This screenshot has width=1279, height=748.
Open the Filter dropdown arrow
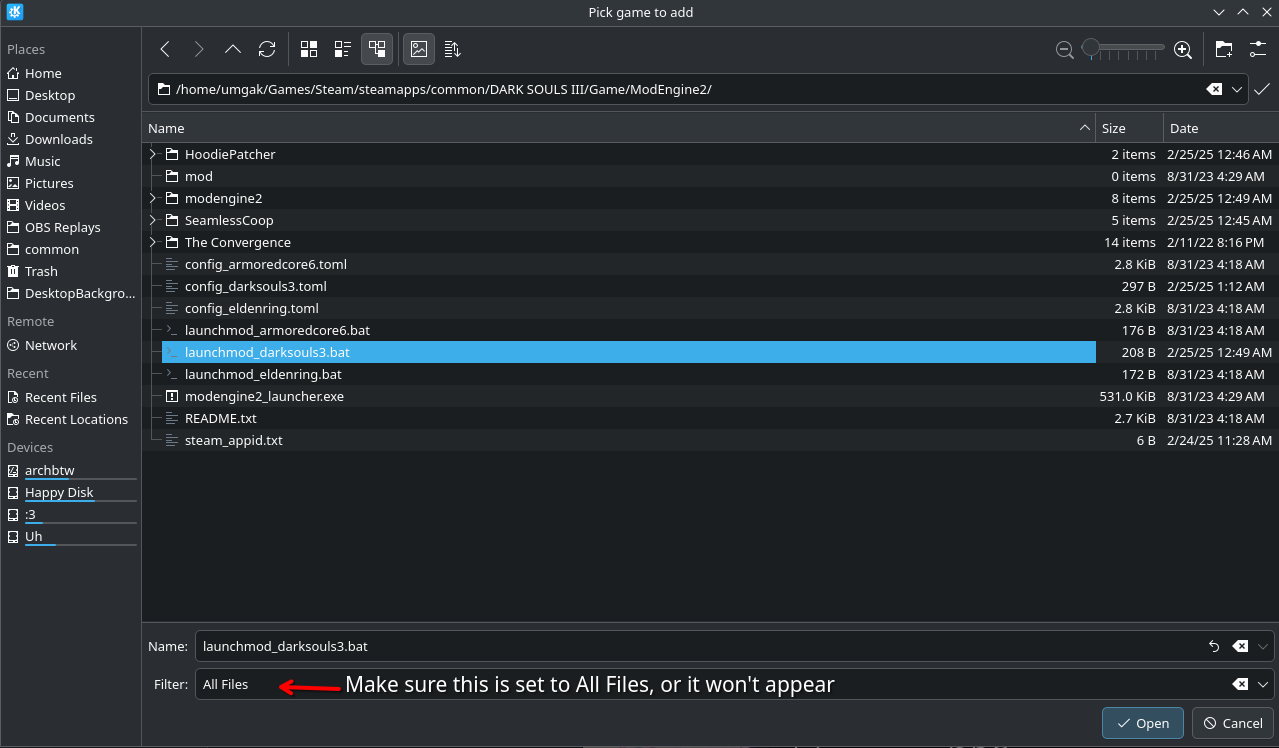click(x=1264, y=684)
